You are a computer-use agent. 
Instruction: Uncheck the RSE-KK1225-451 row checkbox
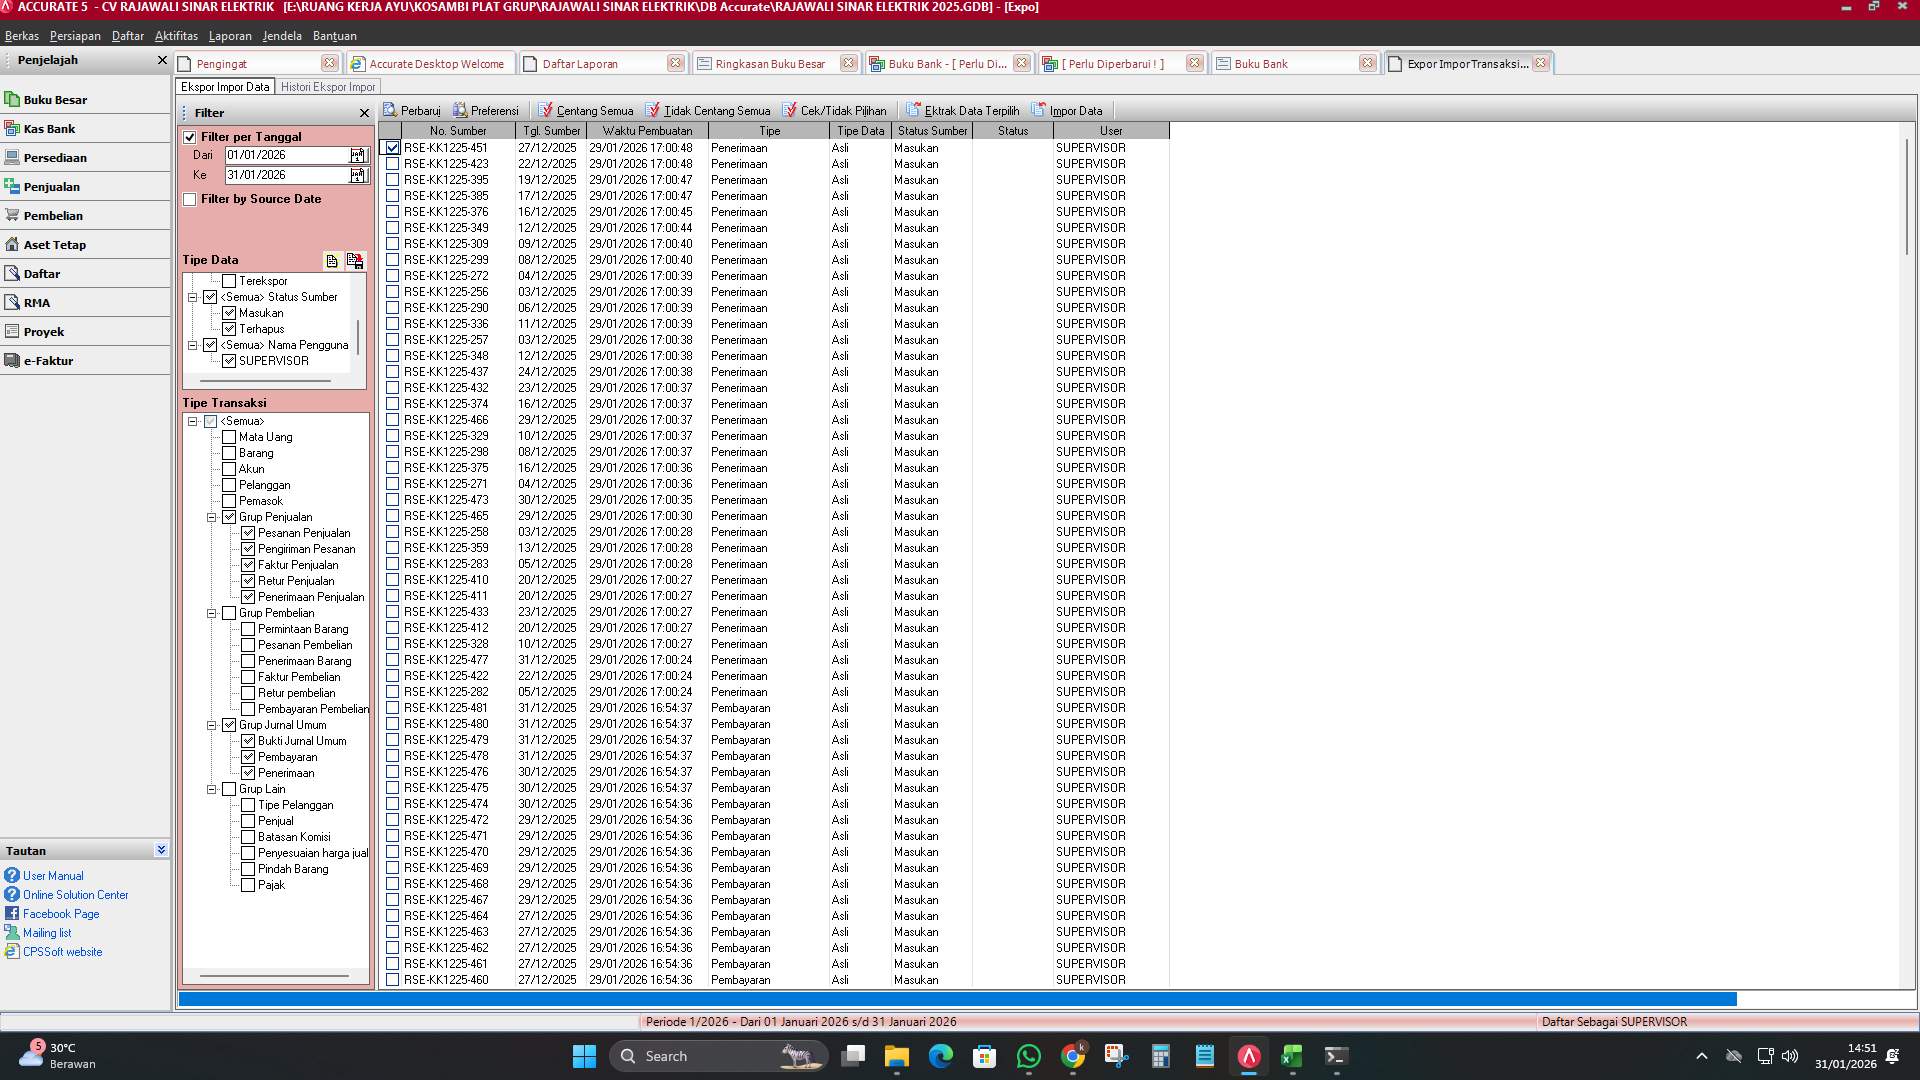tap(392, 147)
